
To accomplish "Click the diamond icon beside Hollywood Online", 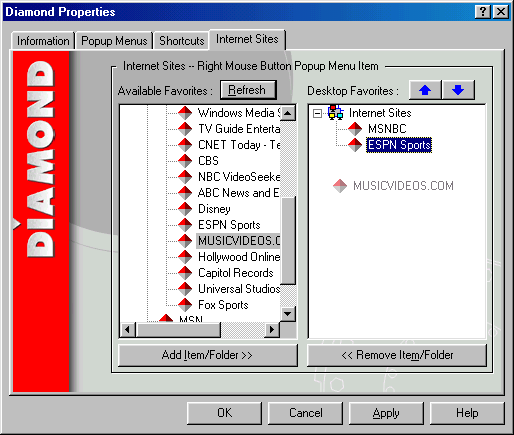I will pos(185,257).
